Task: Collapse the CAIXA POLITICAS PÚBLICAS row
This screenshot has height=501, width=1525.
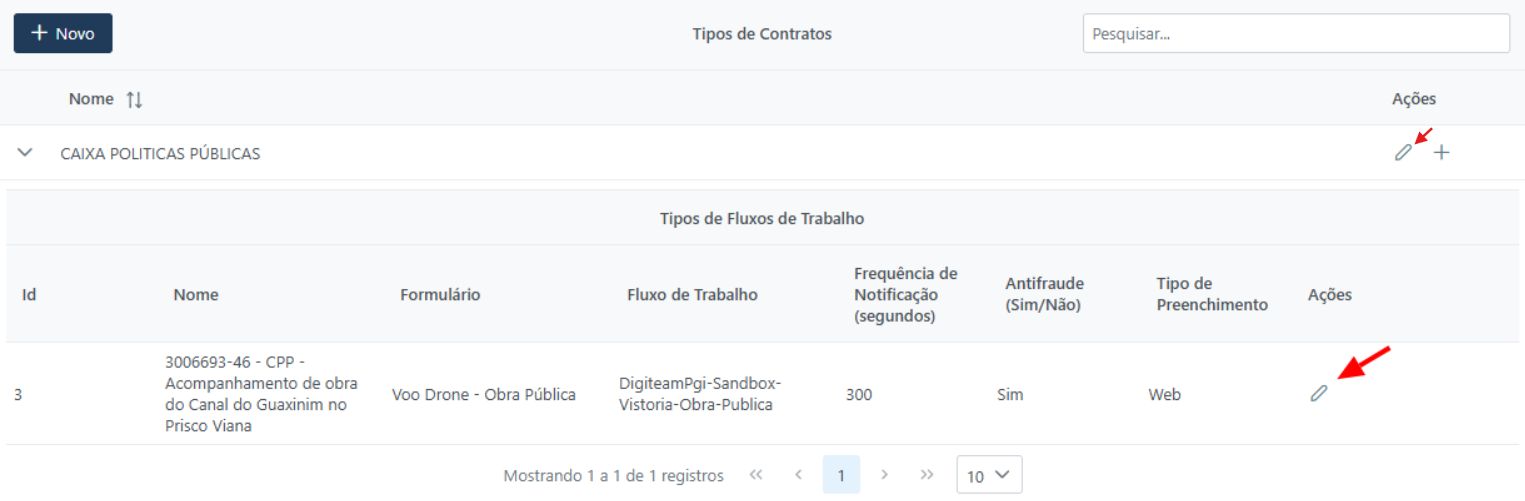Action: (26, 153)
